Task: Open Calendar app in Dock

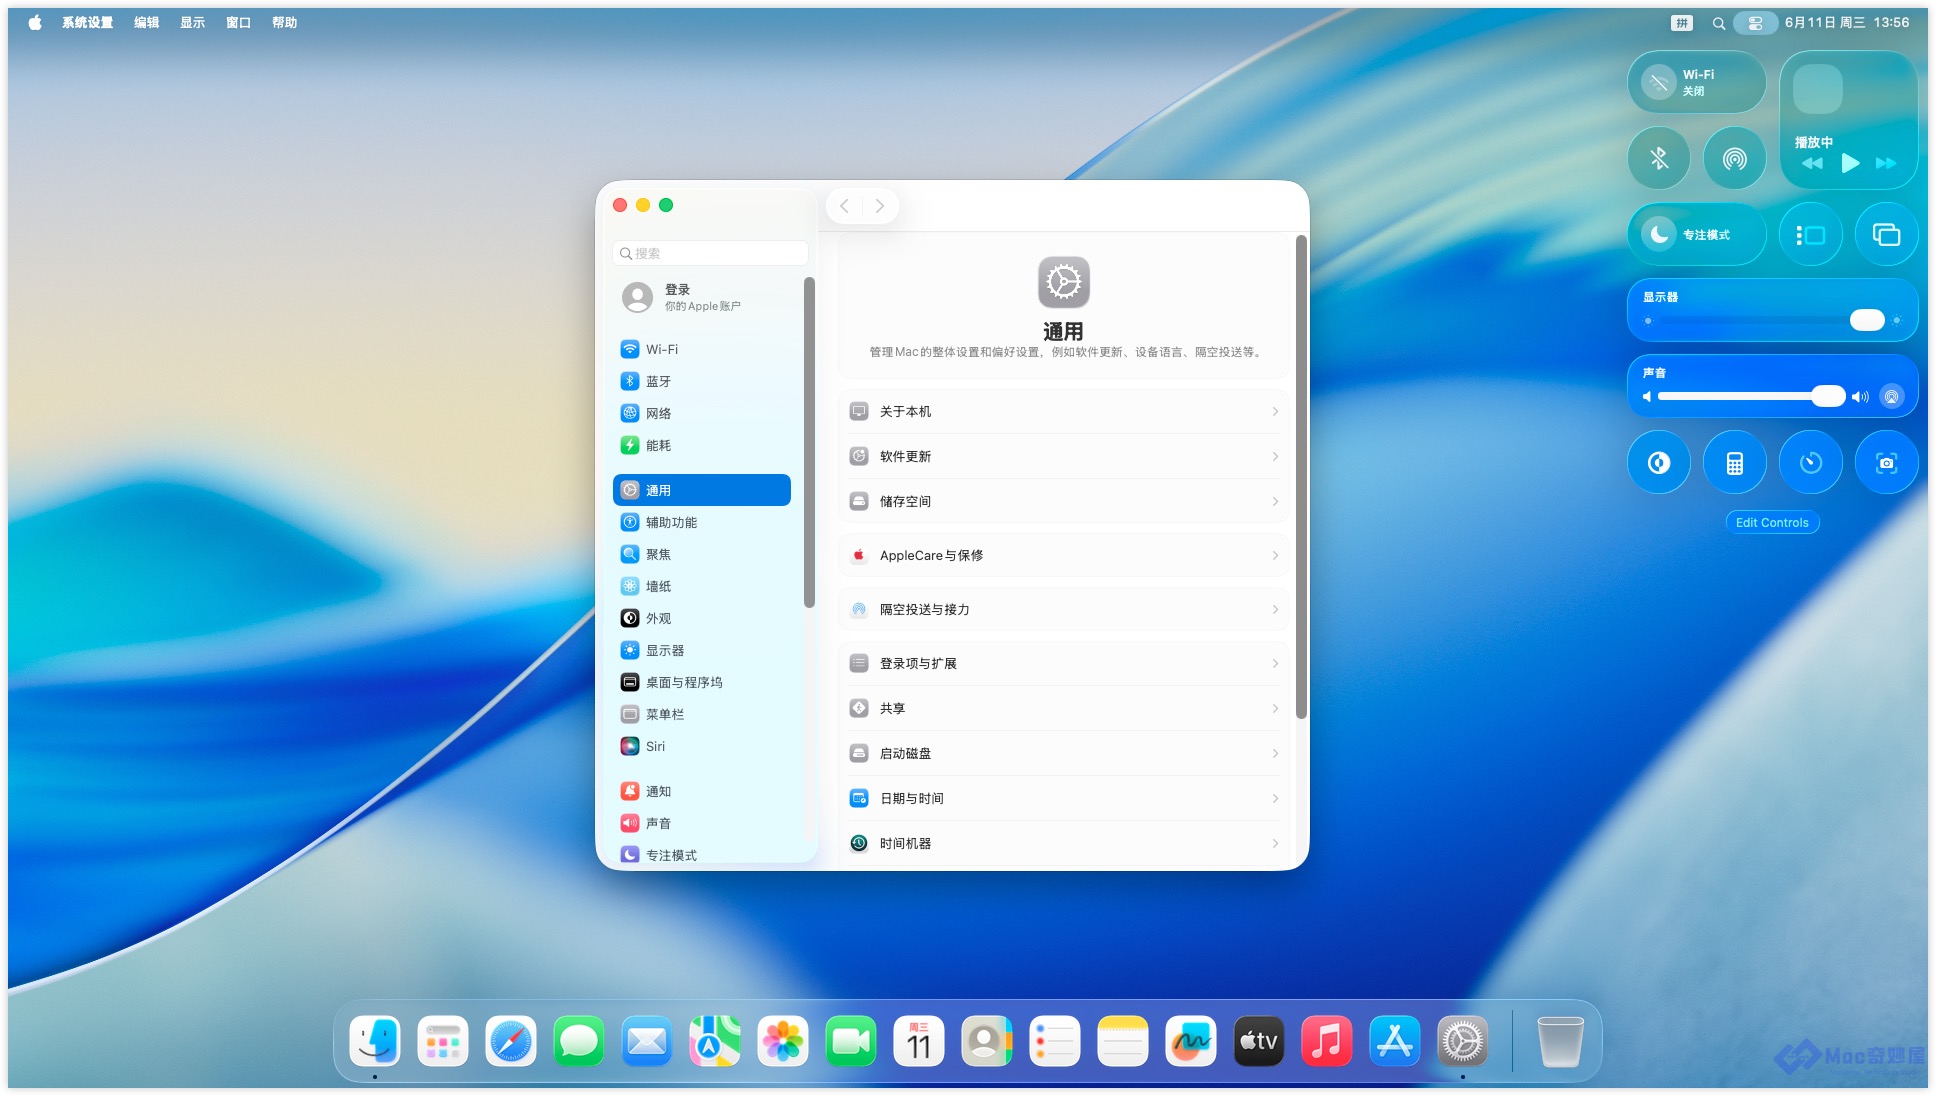Action: 919,1041
